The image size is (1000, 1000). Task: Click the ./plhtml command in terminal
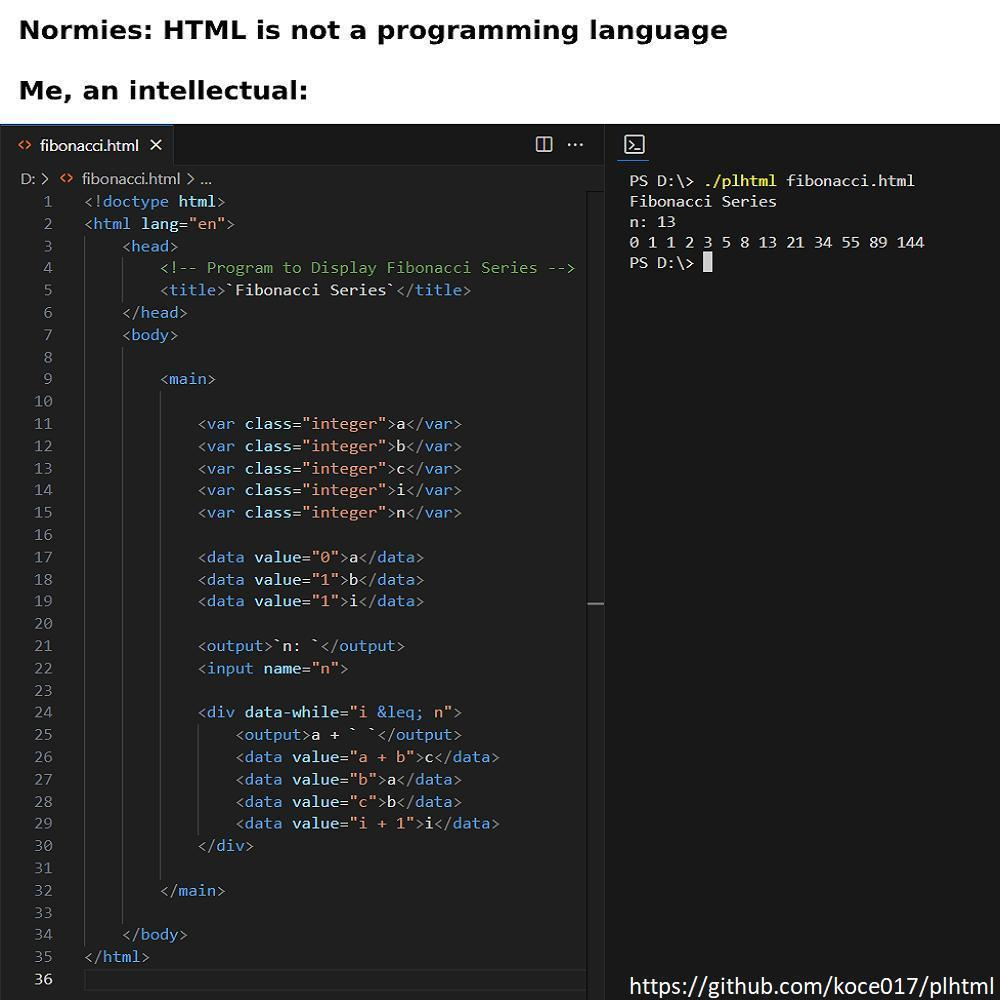(740, 181)
